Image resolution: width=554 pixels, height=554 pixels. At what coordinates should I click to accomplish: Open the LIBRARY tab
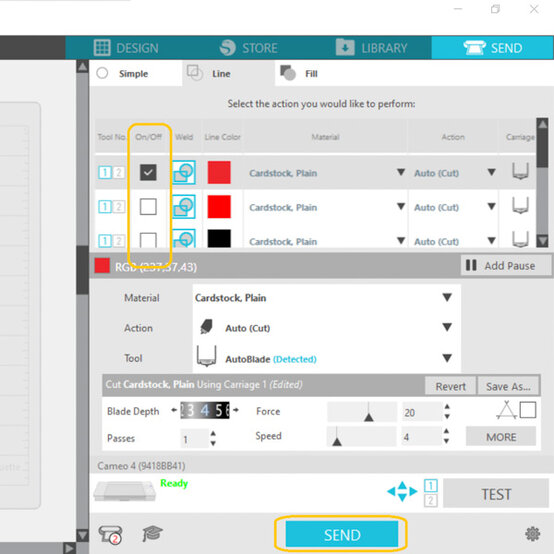coord(371,48)
